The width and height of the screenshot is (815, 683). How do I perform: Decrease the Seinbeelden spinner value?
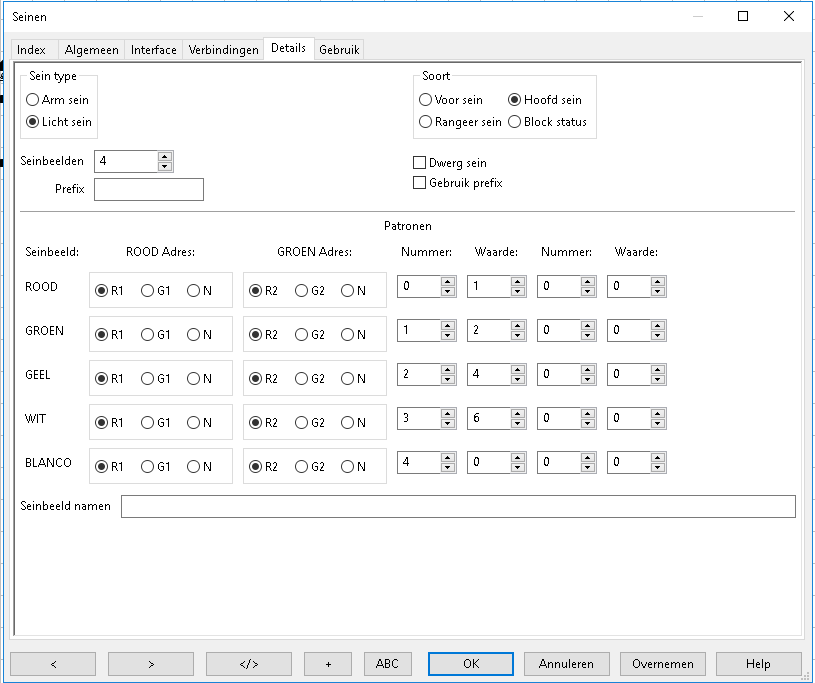coord(165,166)
